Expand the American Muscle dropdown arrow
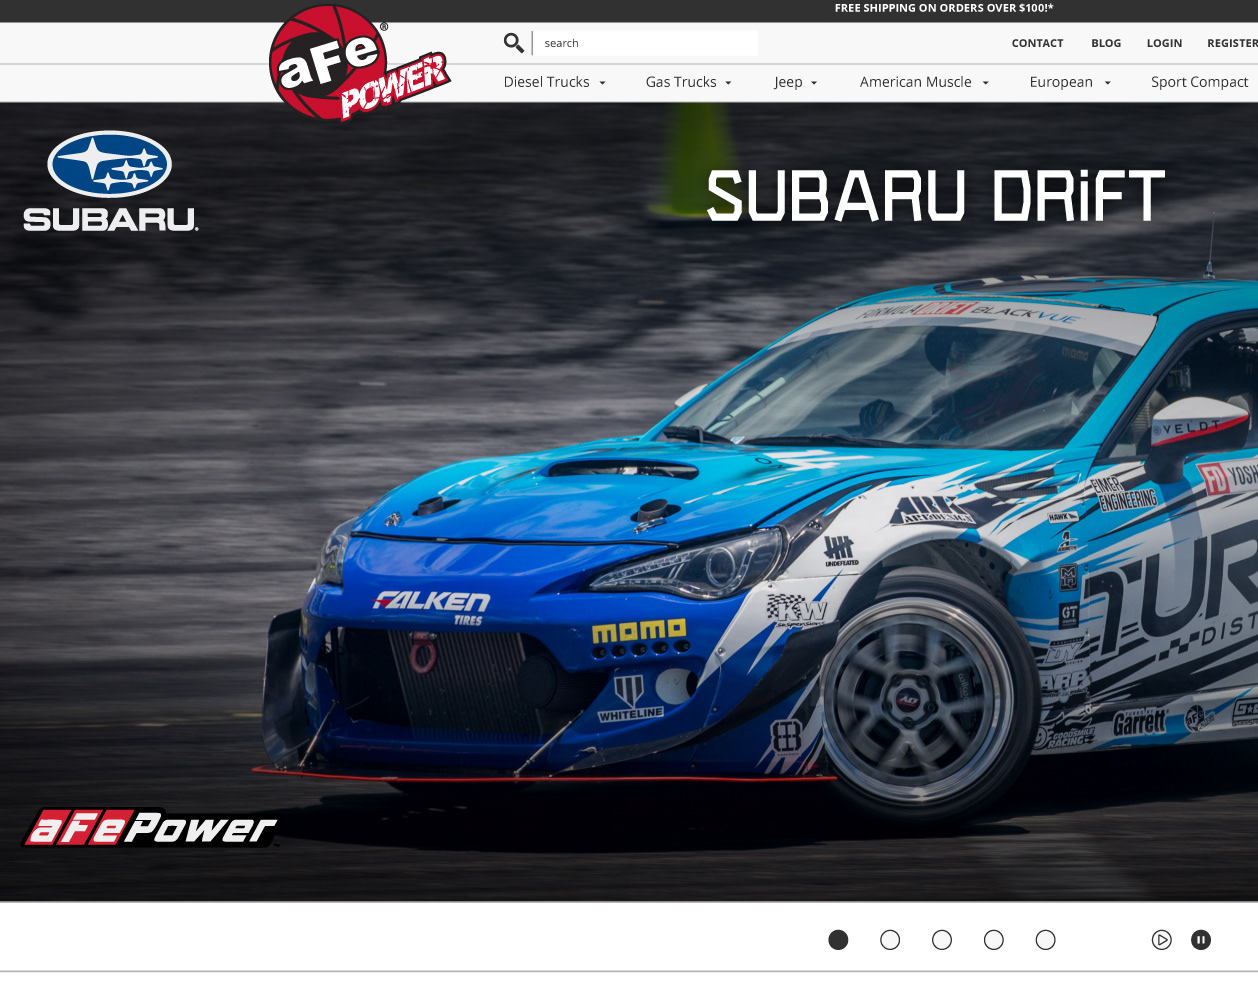Screen dimensions: 1258x985 (x=985, y=83)
